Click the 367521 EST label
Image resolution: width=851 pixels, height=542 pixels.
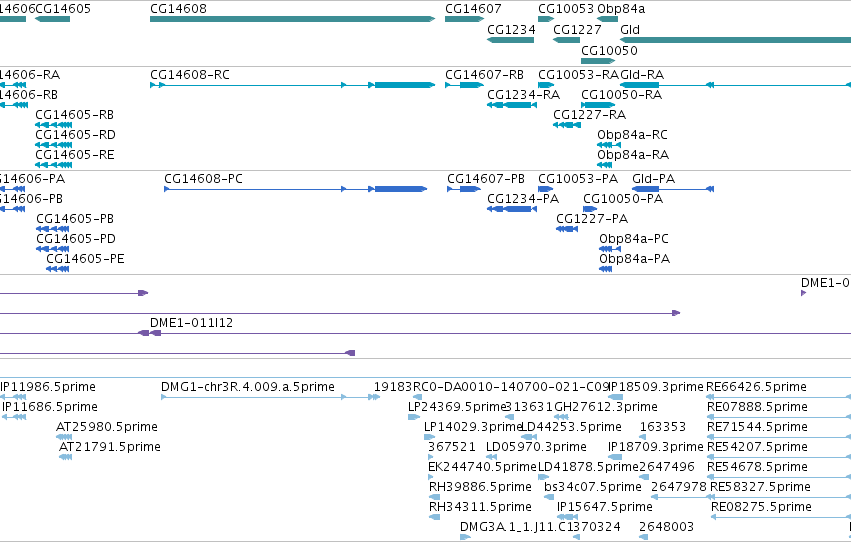coord(452,447)
